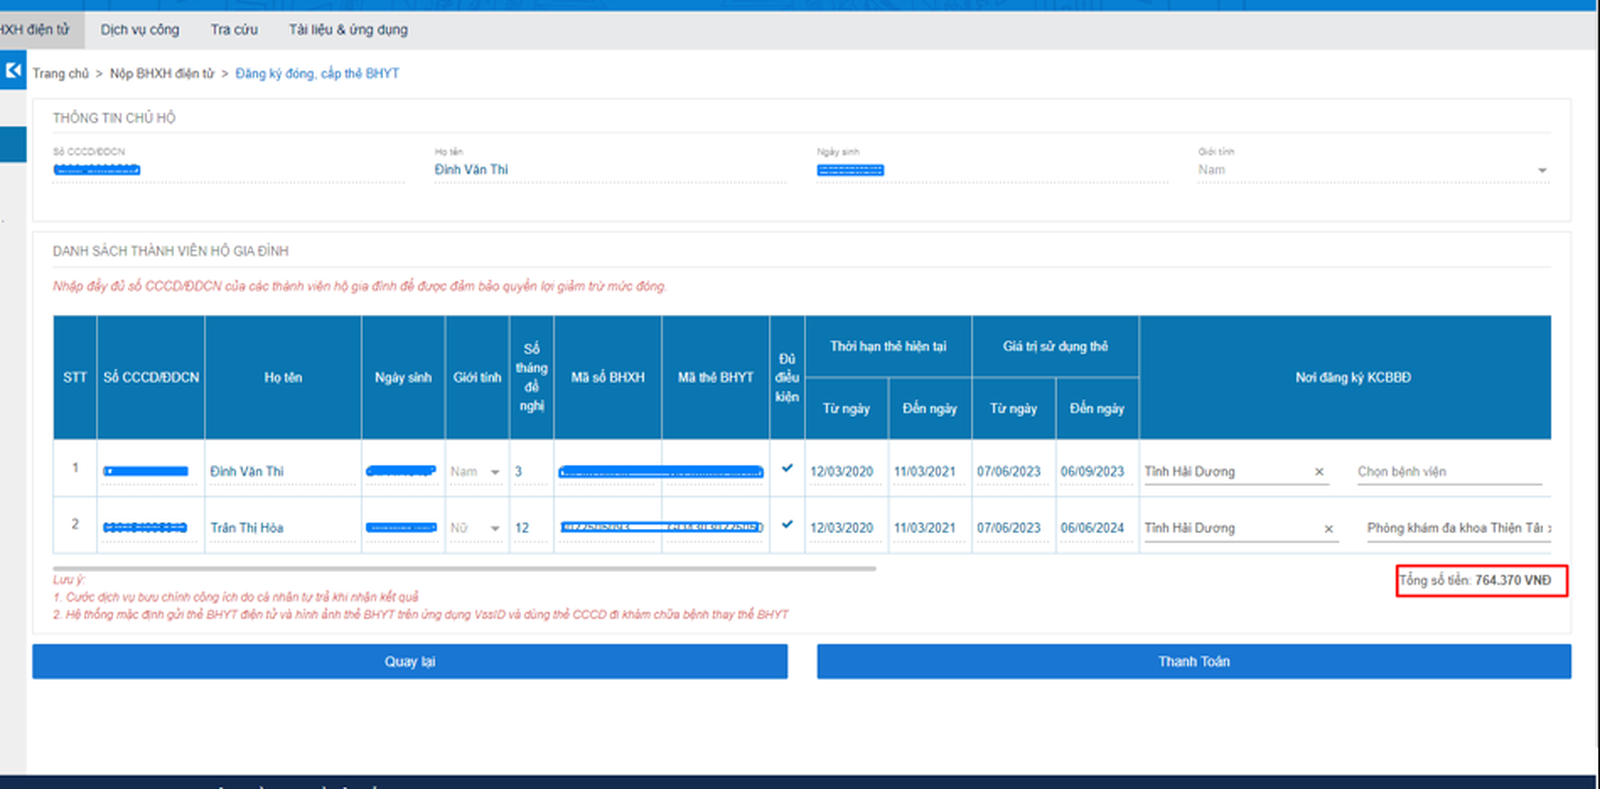
Task: Toggle eligibility checkmark for Đinh Văn Thi
Action: click(787, 468)
